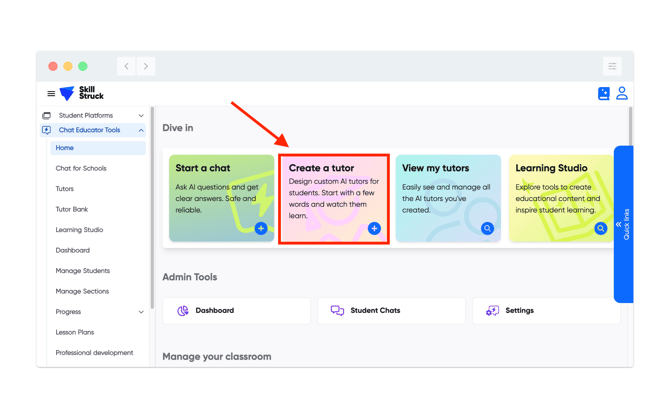Image resolution: width=670 pixels, height=418 pixels.
Task: Open the Settings admin tool button
Action: [546, 311]
